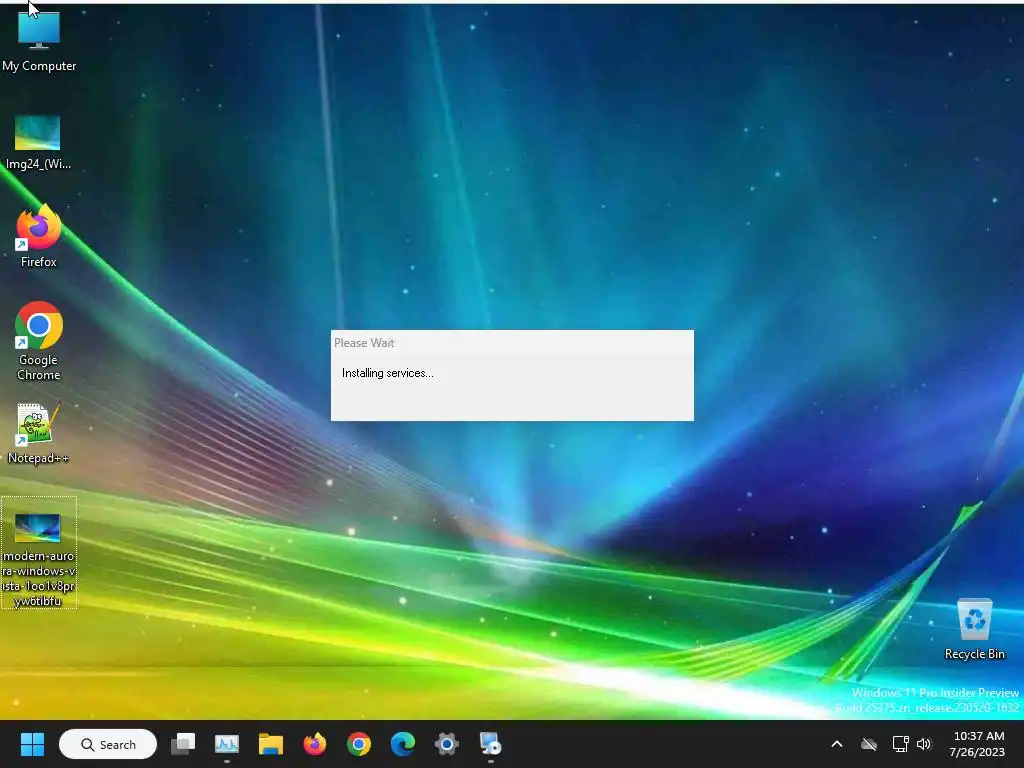1024x768 pixels.
Task: Open Task View from the taskbar
Action: 183,744
